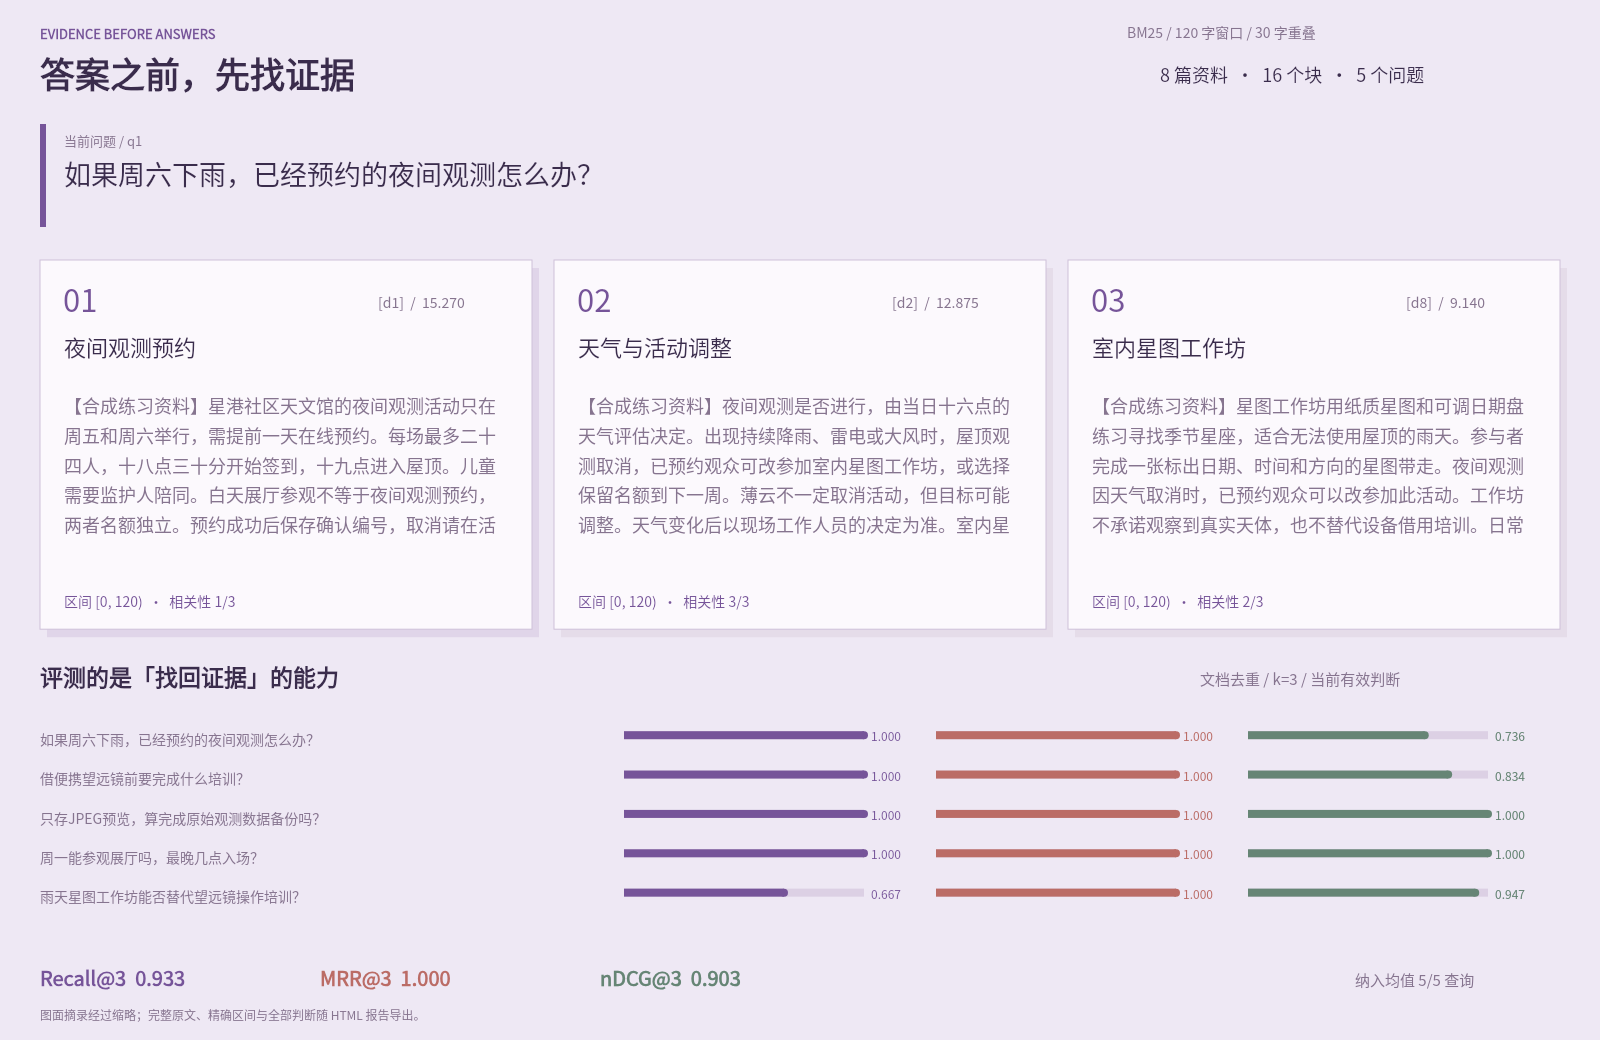This screenshot has height=1040, width=1600.
Task: Click the [d1] / 15.270 score label
Action: point(421,303)
